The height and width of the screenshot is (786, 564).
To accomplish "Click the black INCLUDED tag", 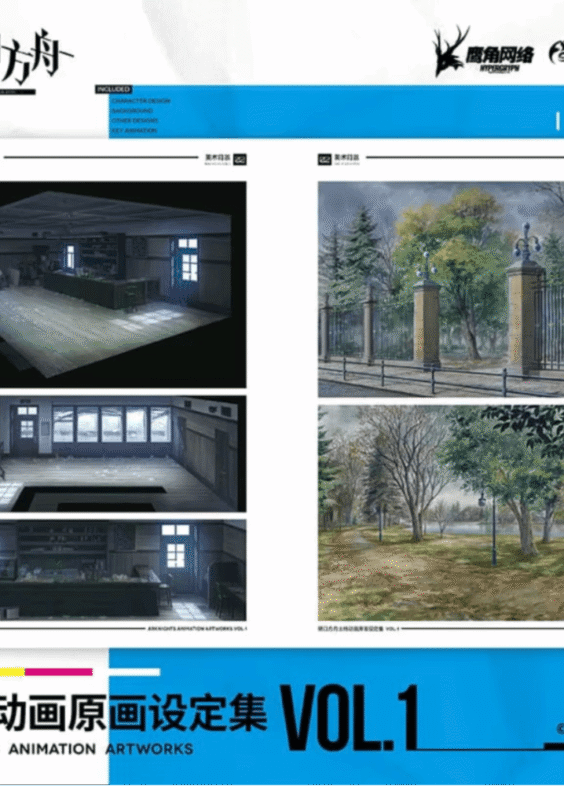I will (114, 89).
